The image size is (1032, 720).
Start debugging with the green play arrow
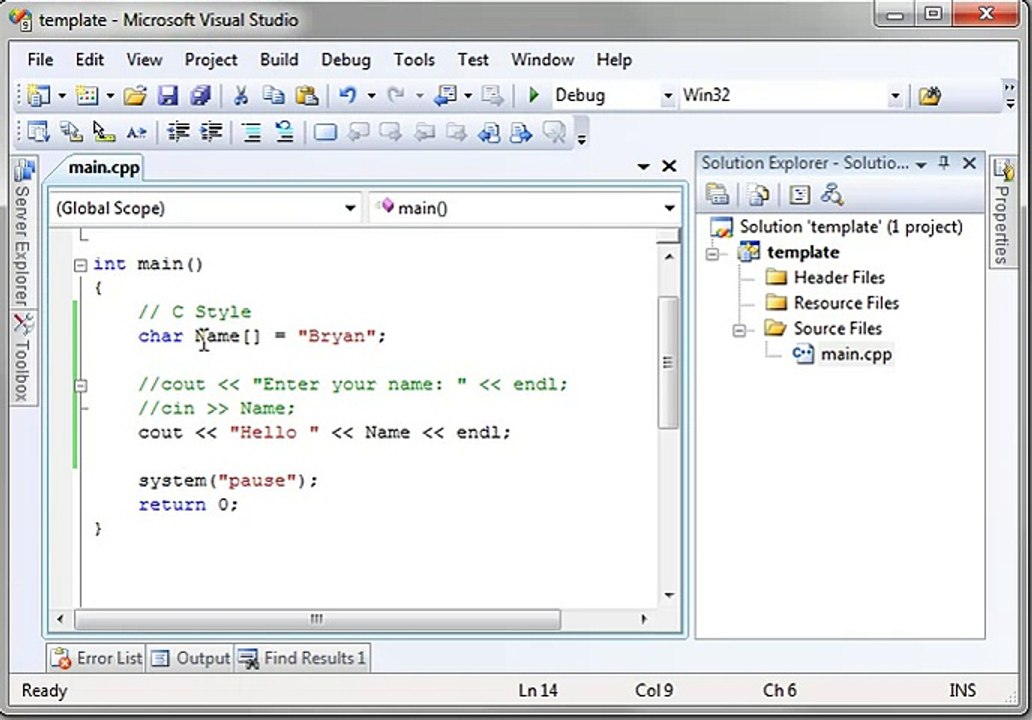tap(534, 95)
